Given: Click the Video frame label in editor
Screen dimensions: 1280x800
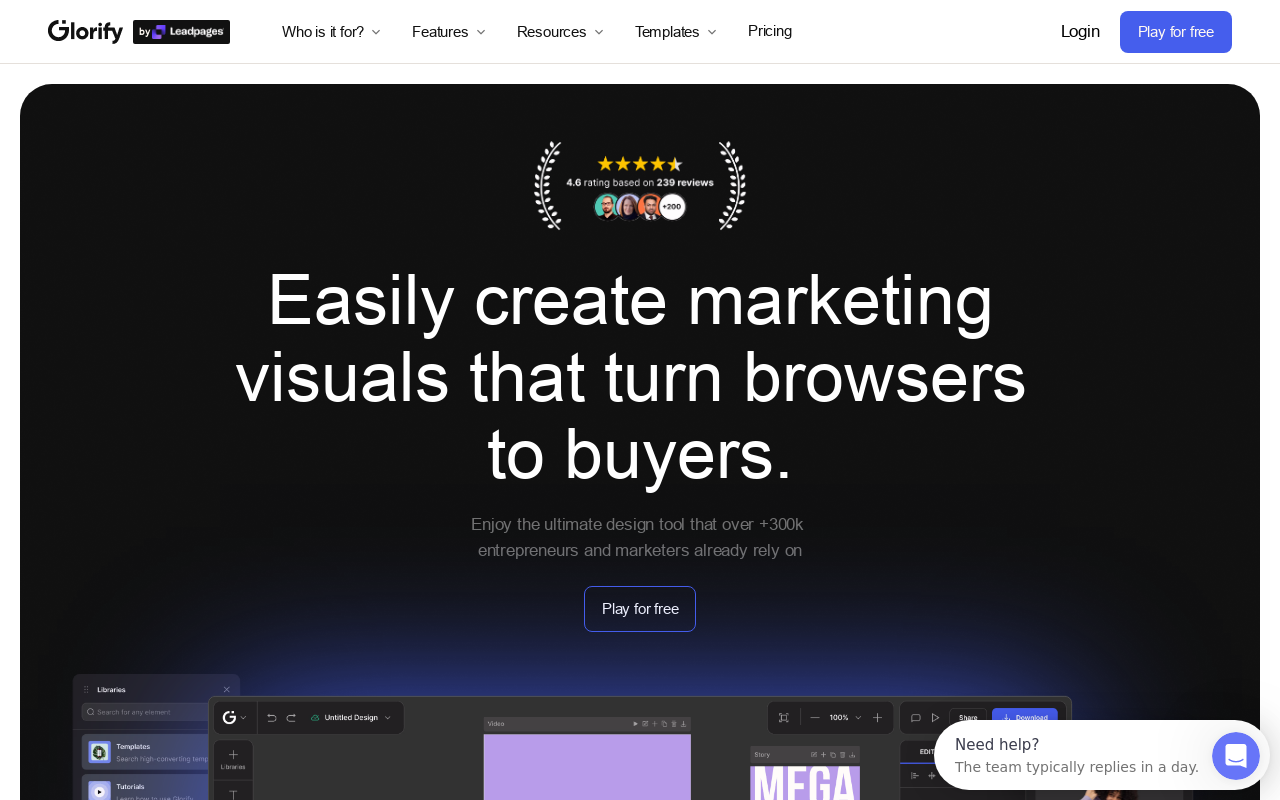Looking at the screenshot, I should [496, 723].
